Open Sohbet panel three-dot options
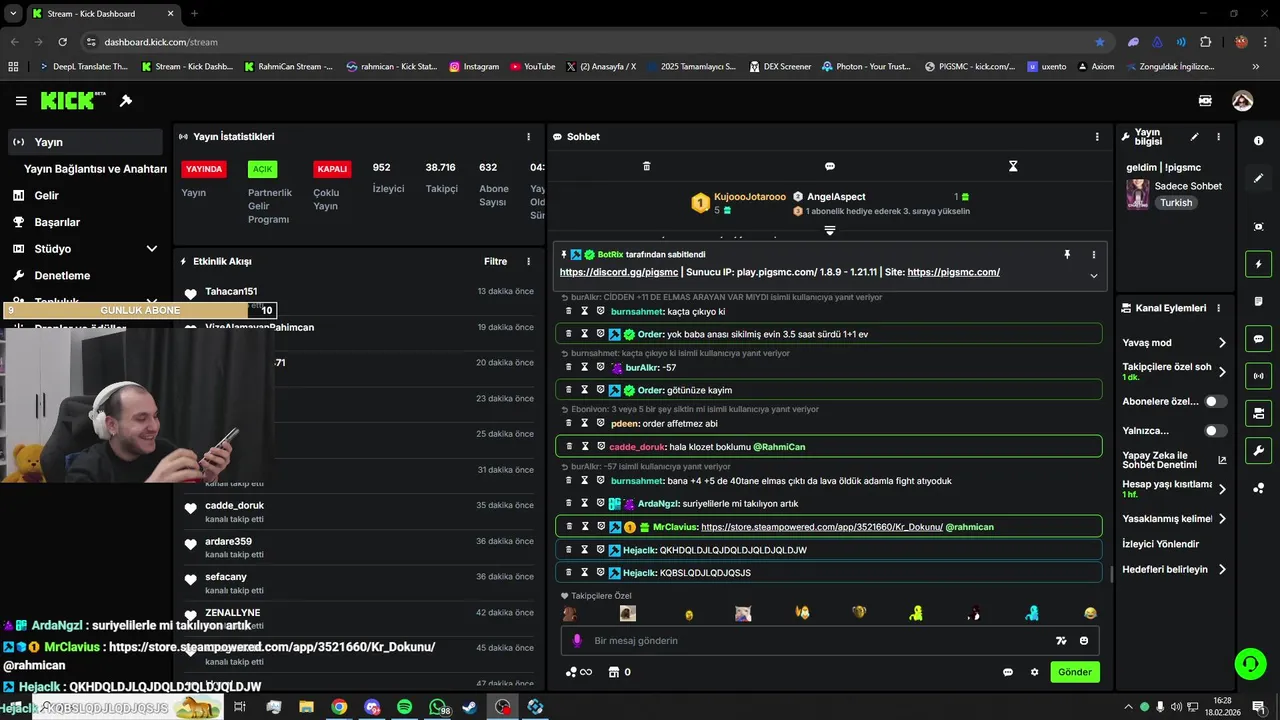 pyautogui.click(x=1097, y=137)
